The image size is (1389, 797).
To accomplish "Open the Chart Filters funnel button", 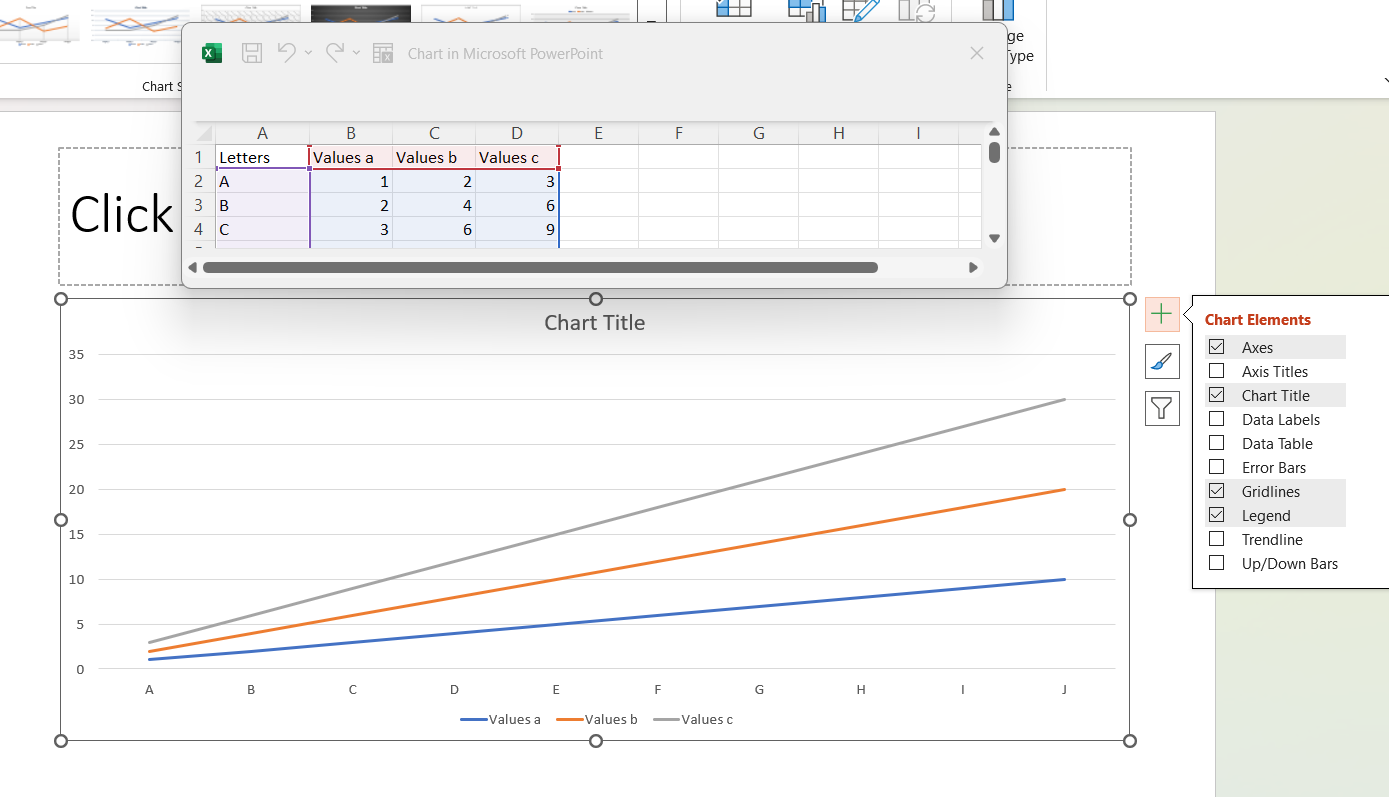I will pyautogui.click(x=1161, y=408).
